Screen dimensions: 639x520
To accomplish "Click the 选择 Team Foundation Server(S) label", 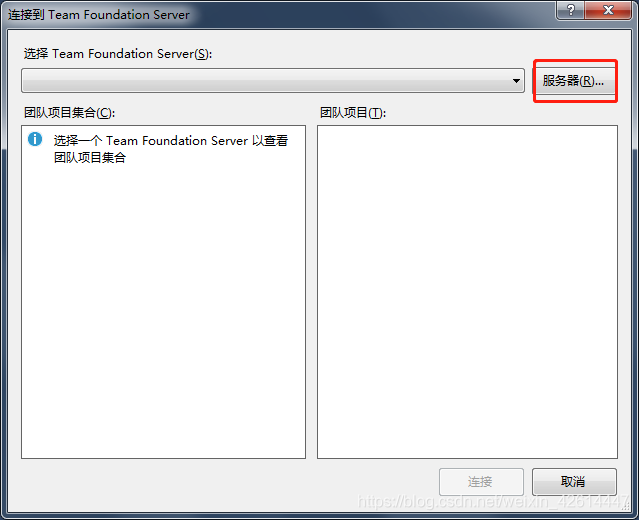I will pos(118,54).
